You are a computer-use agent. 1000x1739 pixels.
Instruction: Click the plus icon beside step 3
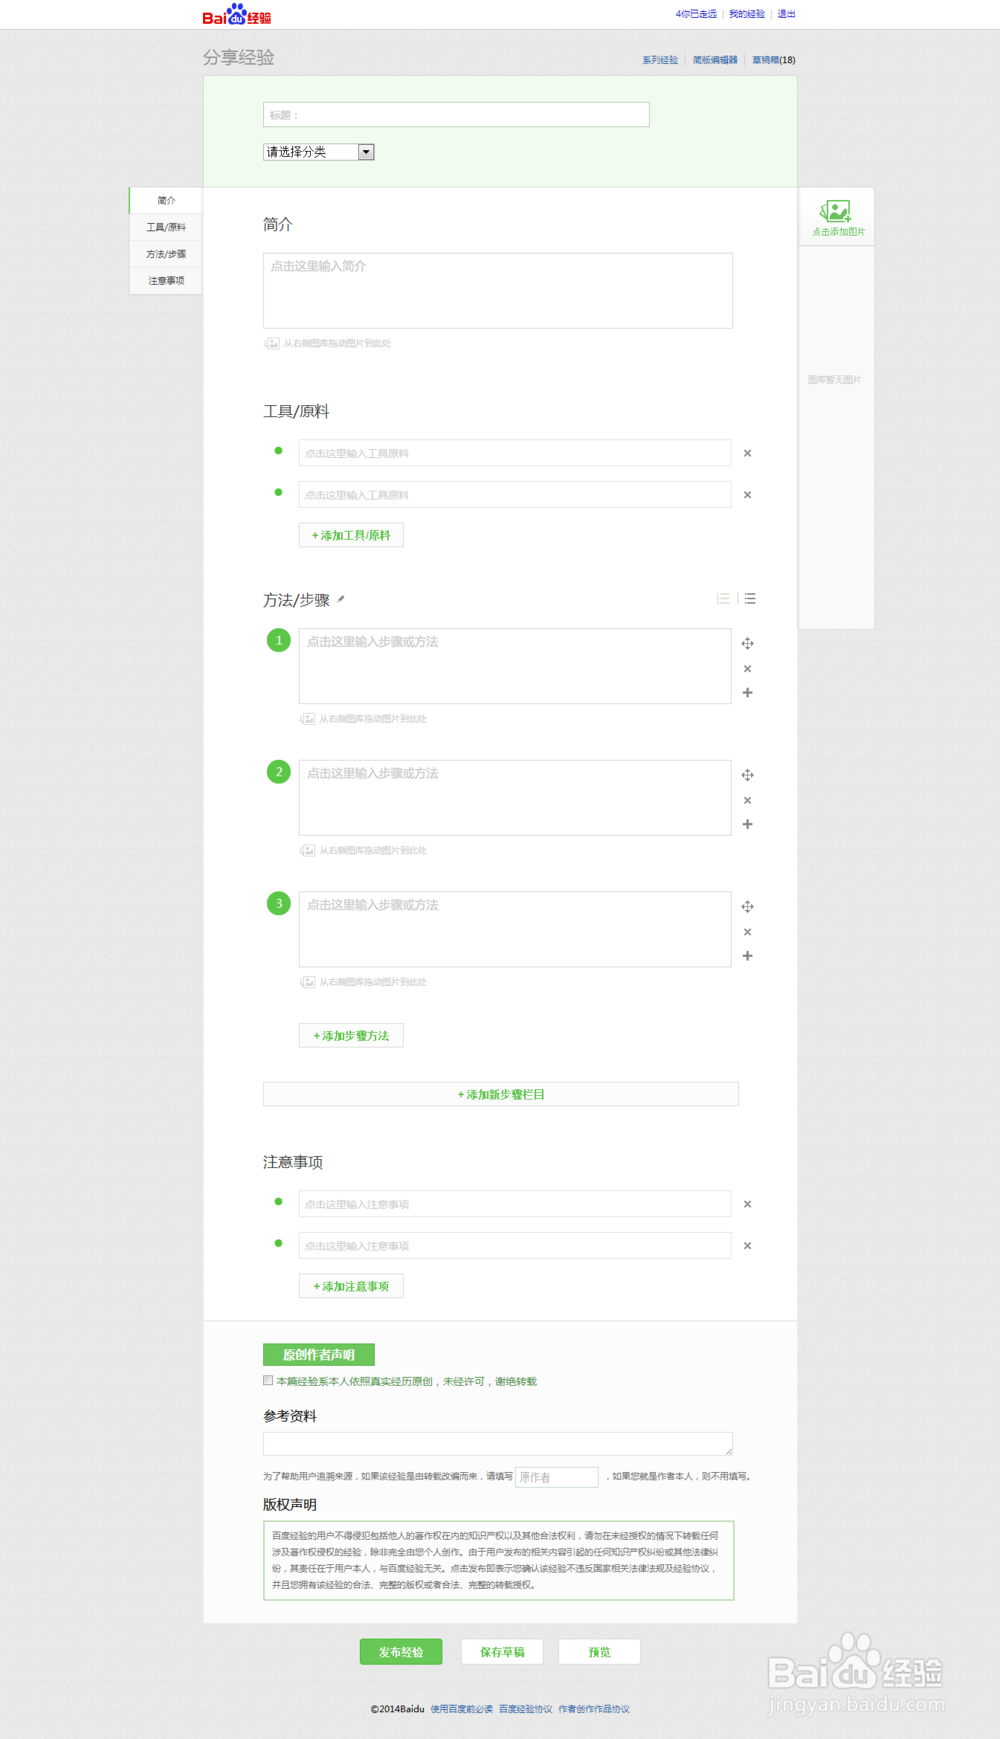click(x=747, y=956)
